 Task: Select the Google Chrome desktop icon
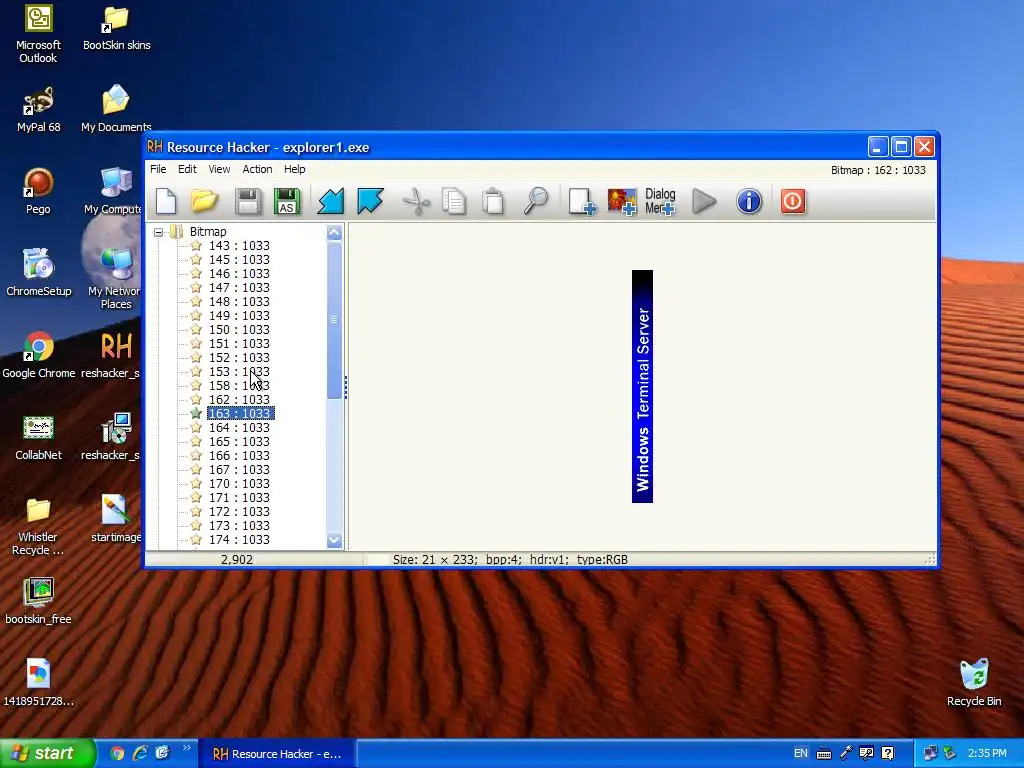pos(39,356)
